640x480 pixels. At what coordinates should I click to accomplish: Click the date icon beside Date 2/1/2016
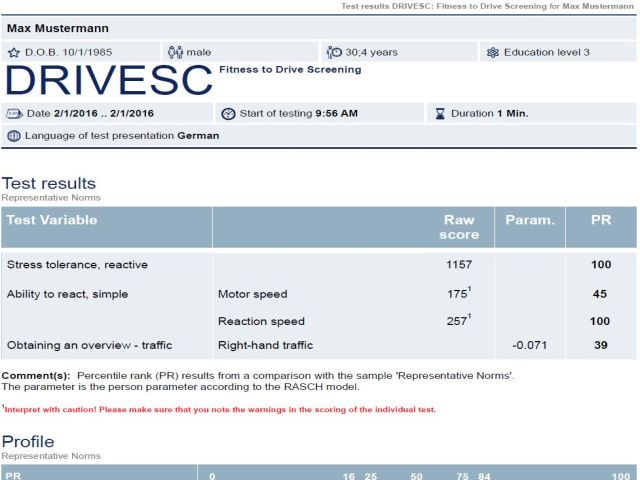[14, 113]
